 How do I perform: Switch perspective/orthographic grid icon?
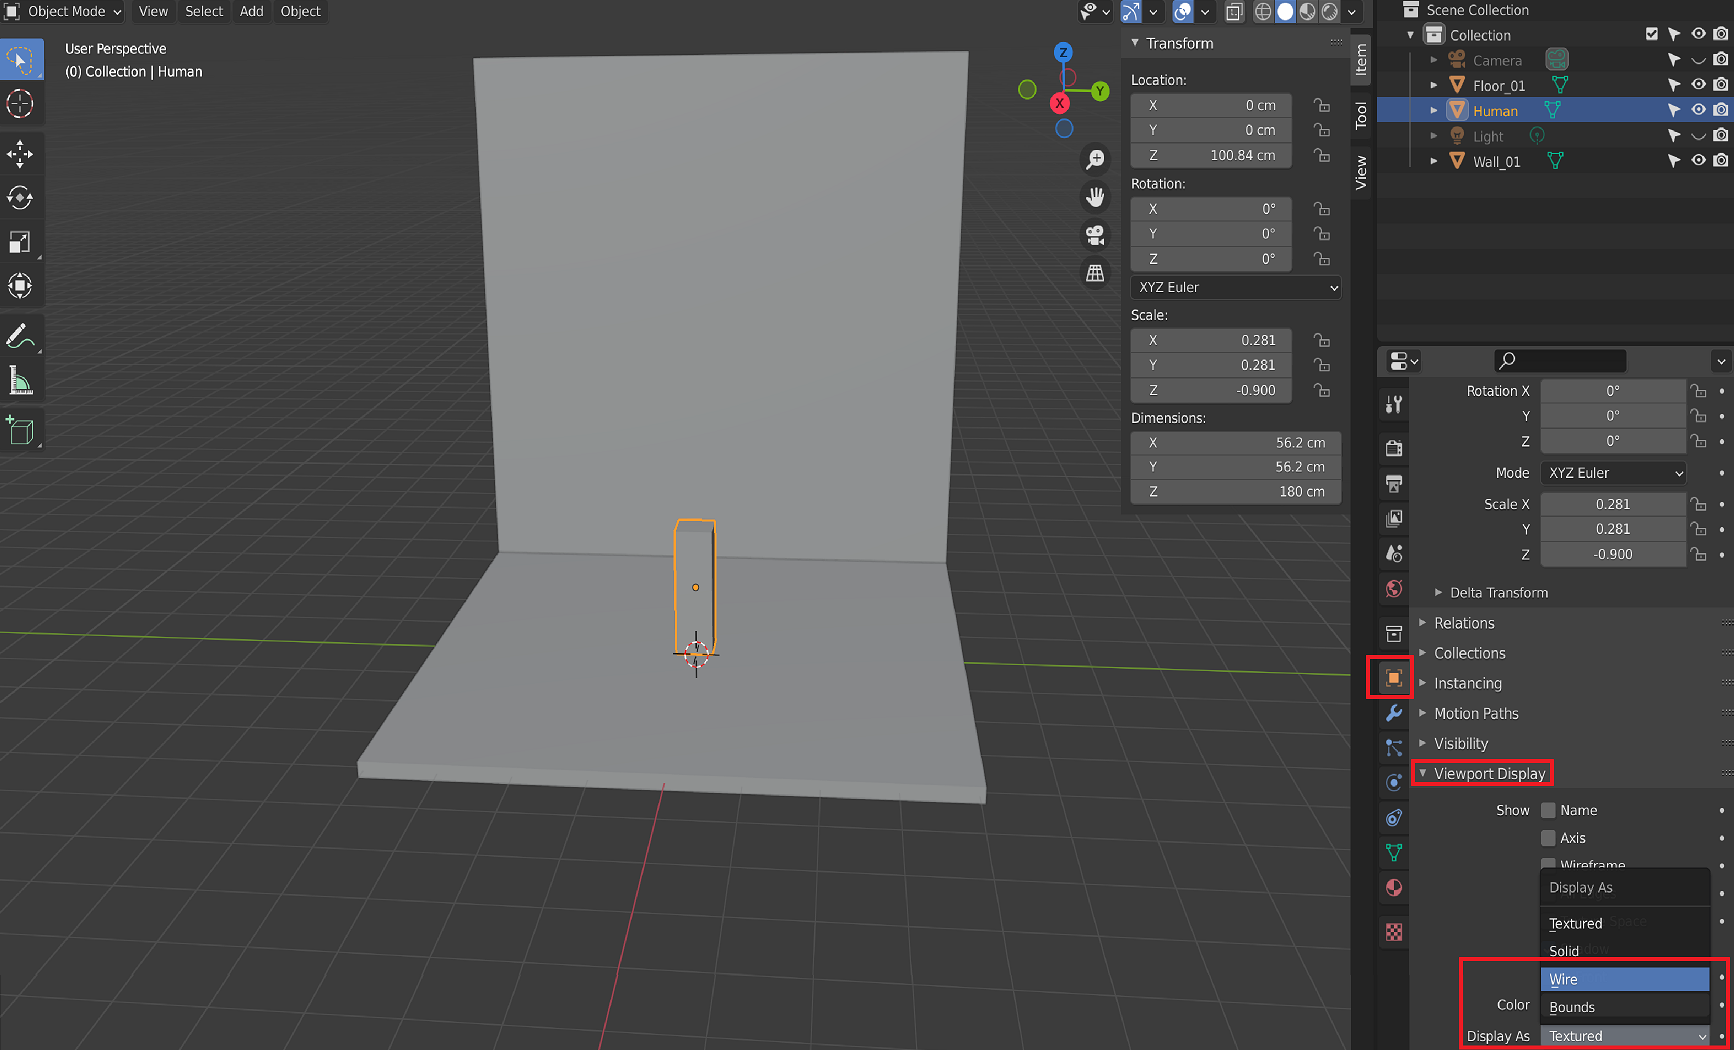point(1096,273)
